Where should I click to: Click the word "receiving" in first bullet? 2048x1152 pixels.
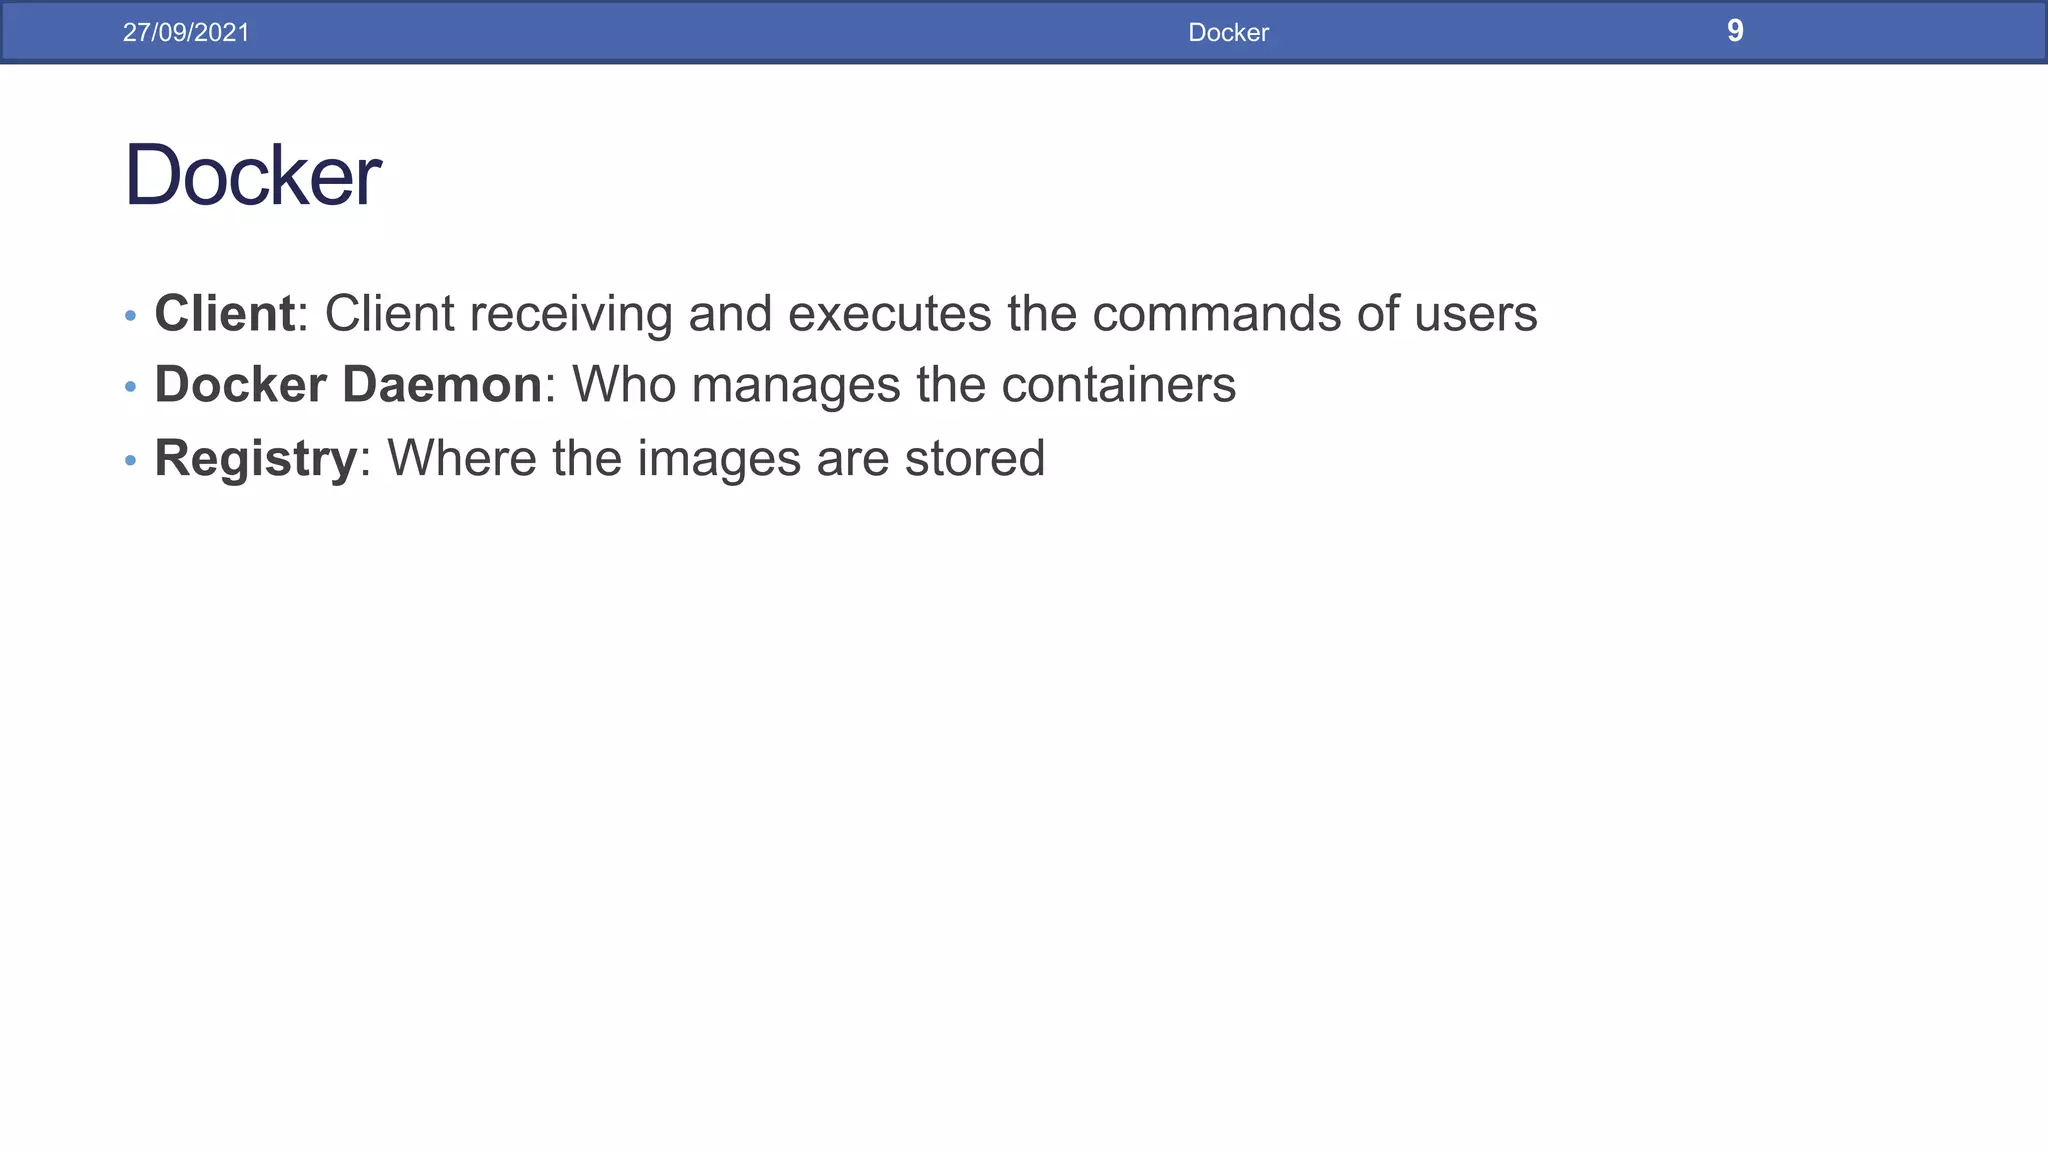[570, 314]
